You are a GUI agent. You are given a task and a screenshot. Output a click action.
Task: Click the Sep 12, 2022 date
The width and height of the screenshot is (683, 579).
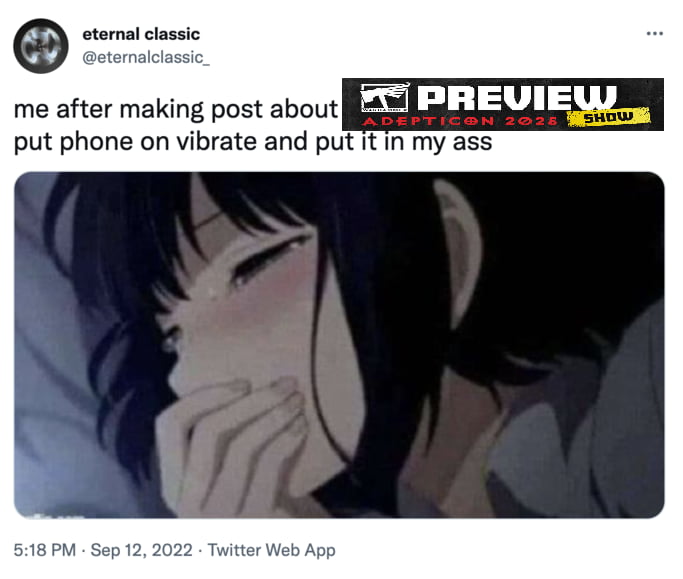(142, 550)
